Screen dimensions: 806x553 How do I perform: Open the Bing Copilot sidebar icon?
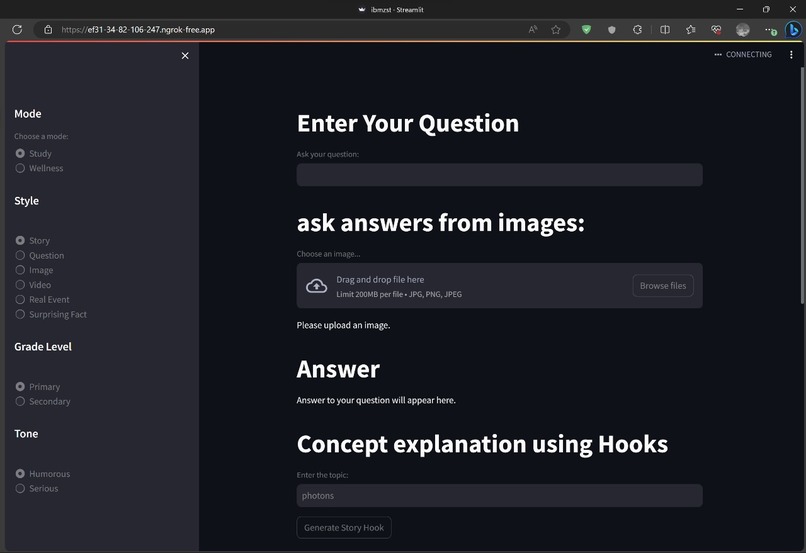pyautogui.click(x=794, y=30)
